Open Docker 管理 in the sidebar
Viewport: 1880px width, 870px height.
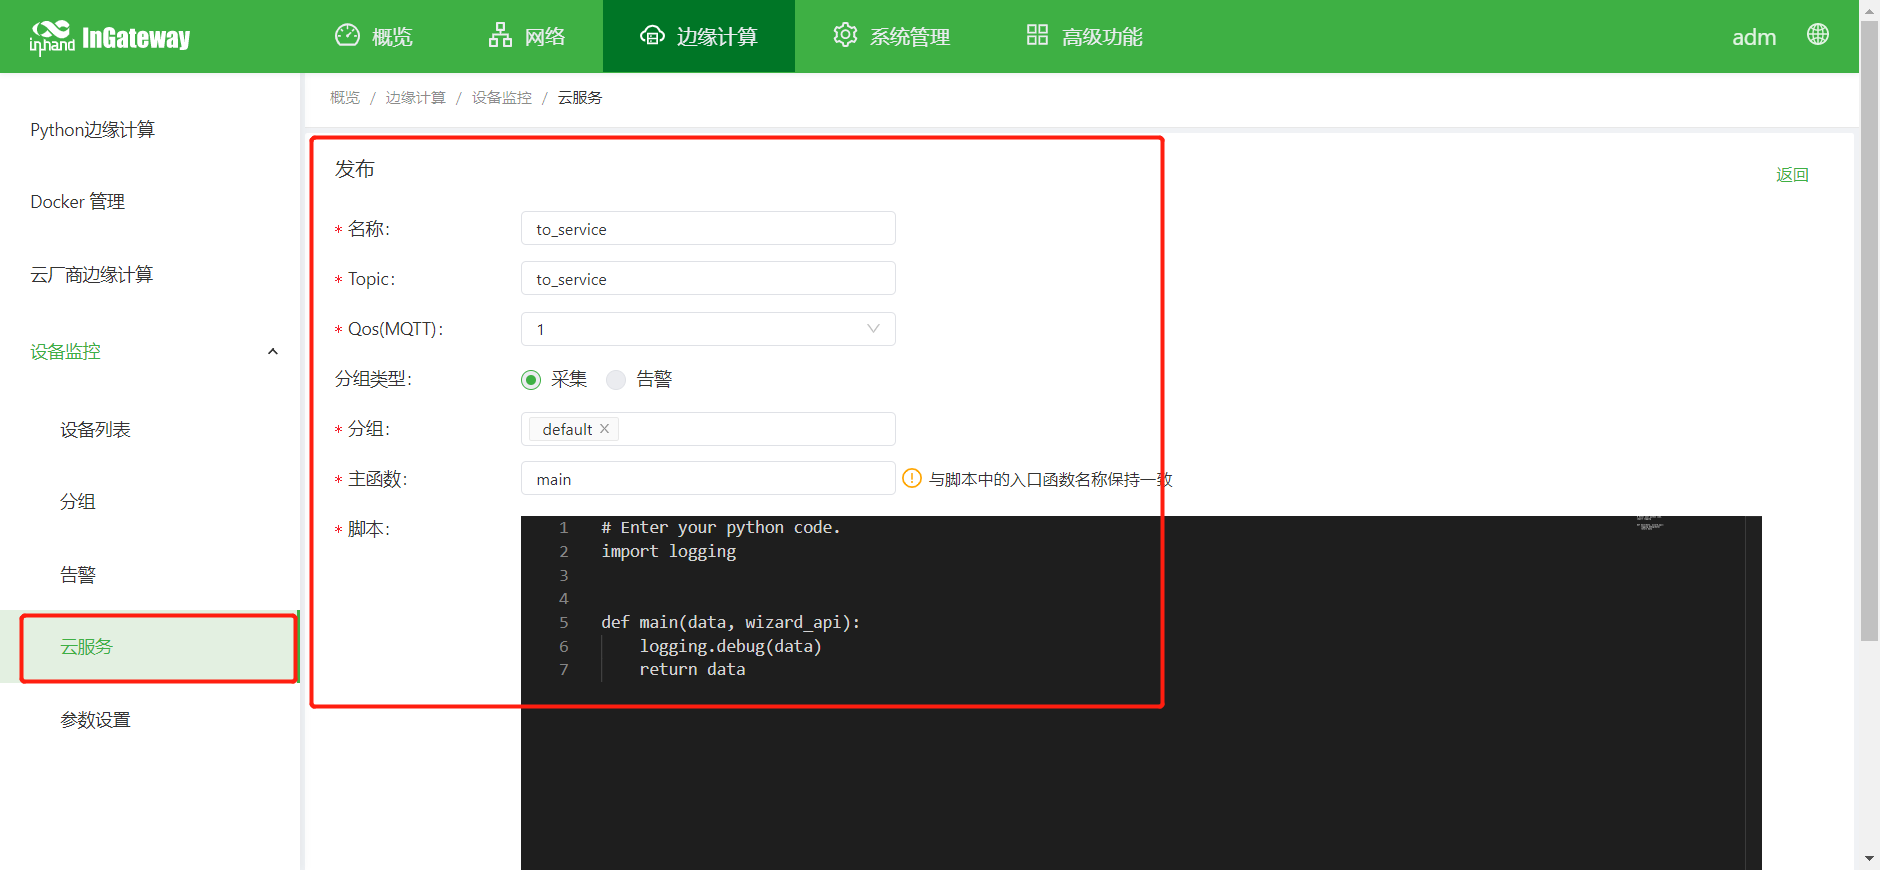[x=78, y=202]
